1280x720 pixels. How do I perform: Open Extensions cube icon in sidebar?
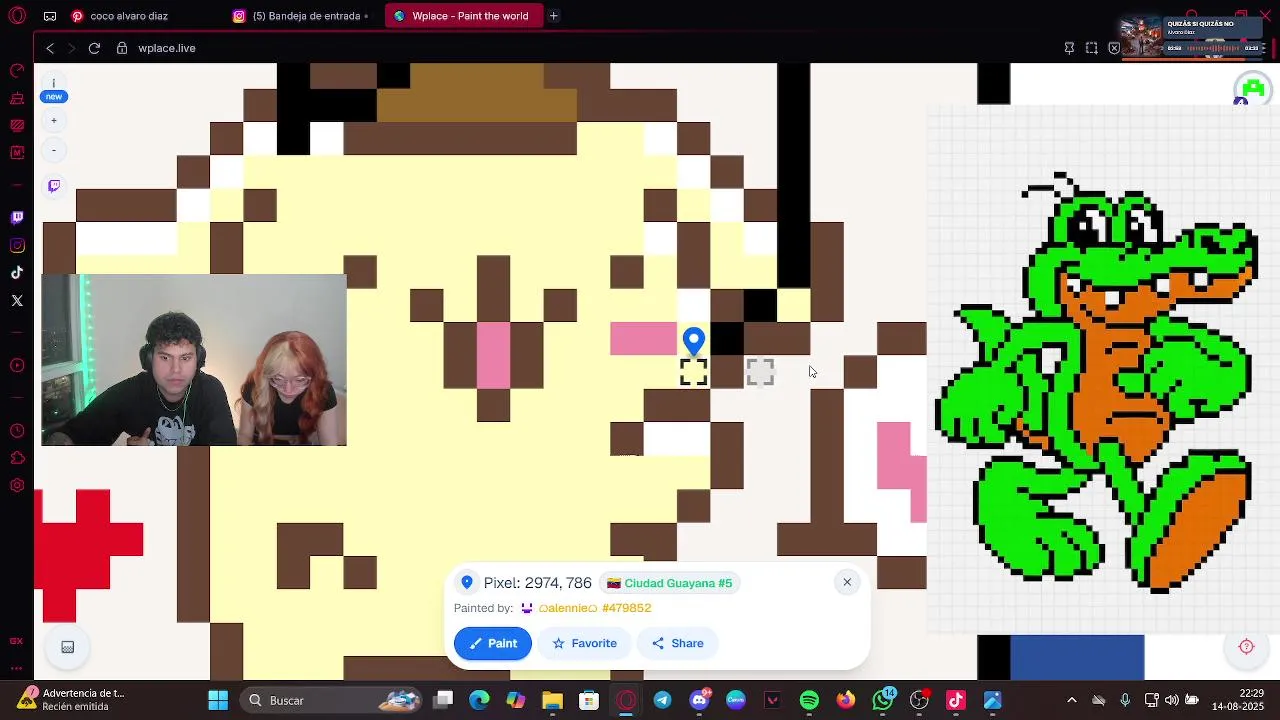(17, 458)
